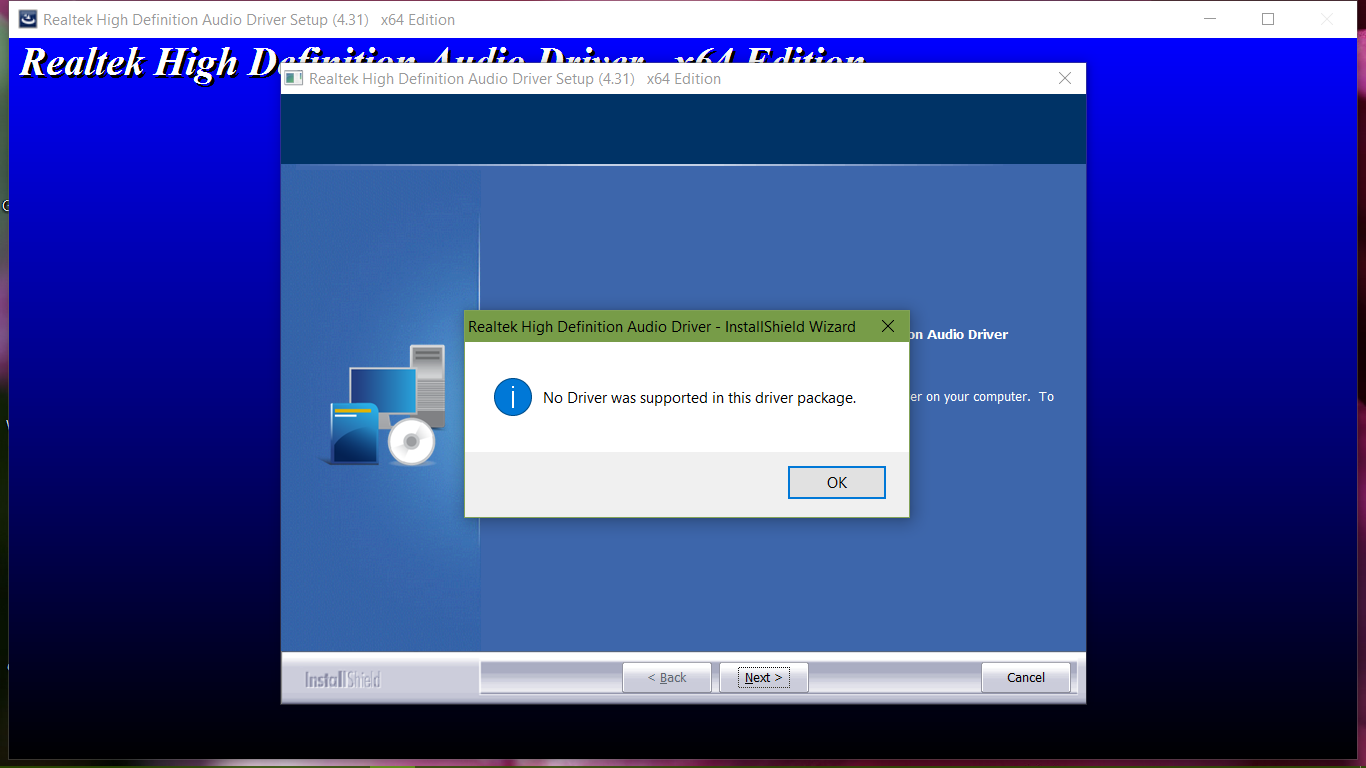Click the < Back button in the wizard

667,677
